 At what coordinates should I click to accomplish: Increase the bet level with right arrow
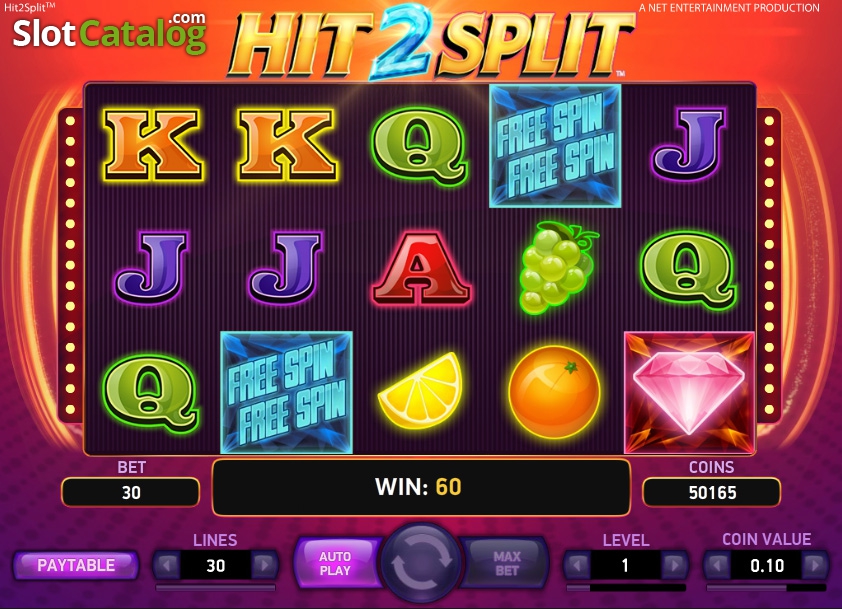tap(674, 565)
